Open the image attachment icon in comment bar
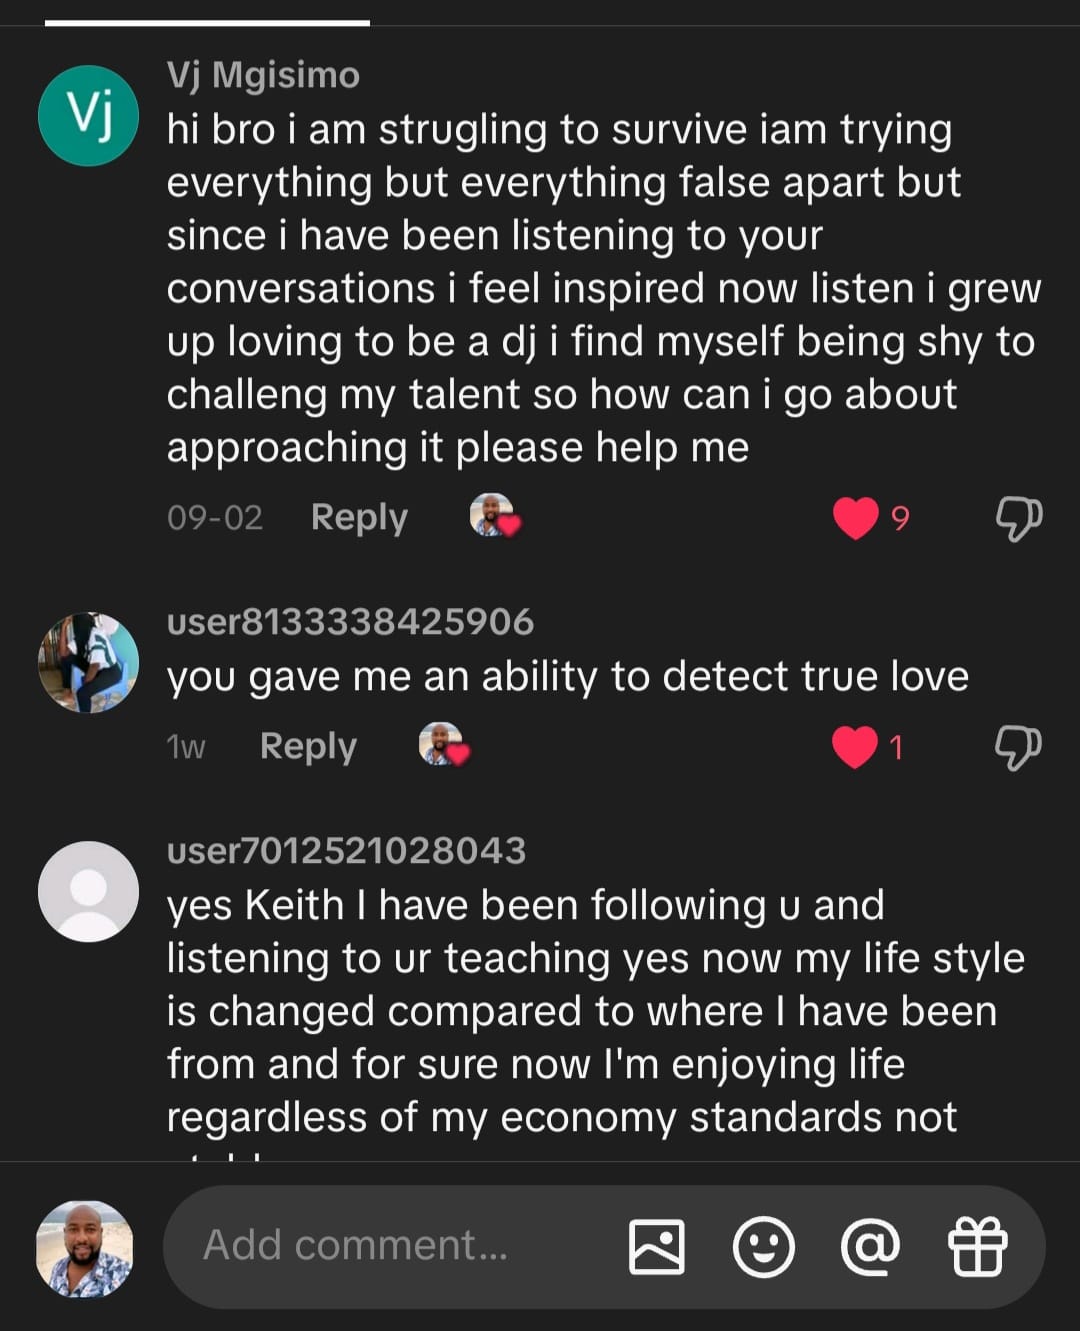This screenshot has width=1080, height=1331. click(x=657, y=1247)
